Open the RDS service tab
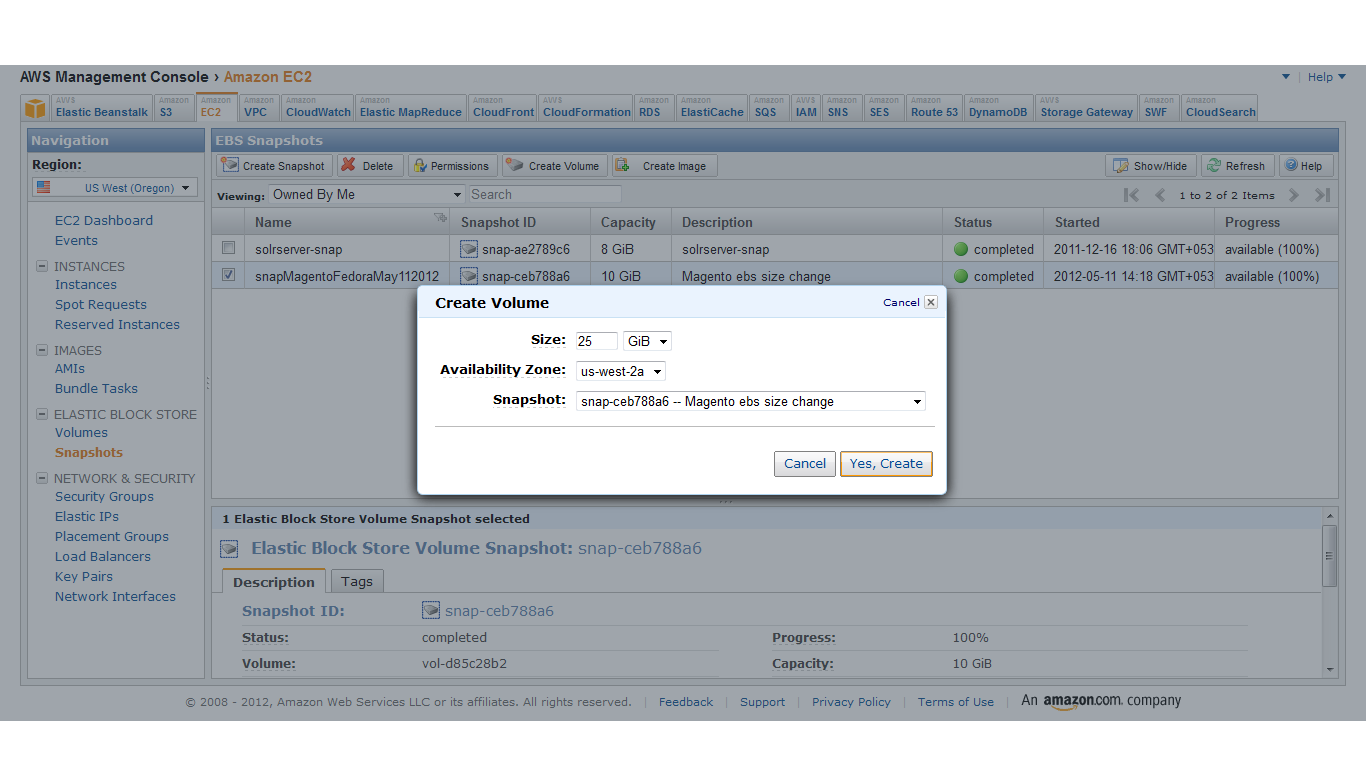 [x=653, y=106]
